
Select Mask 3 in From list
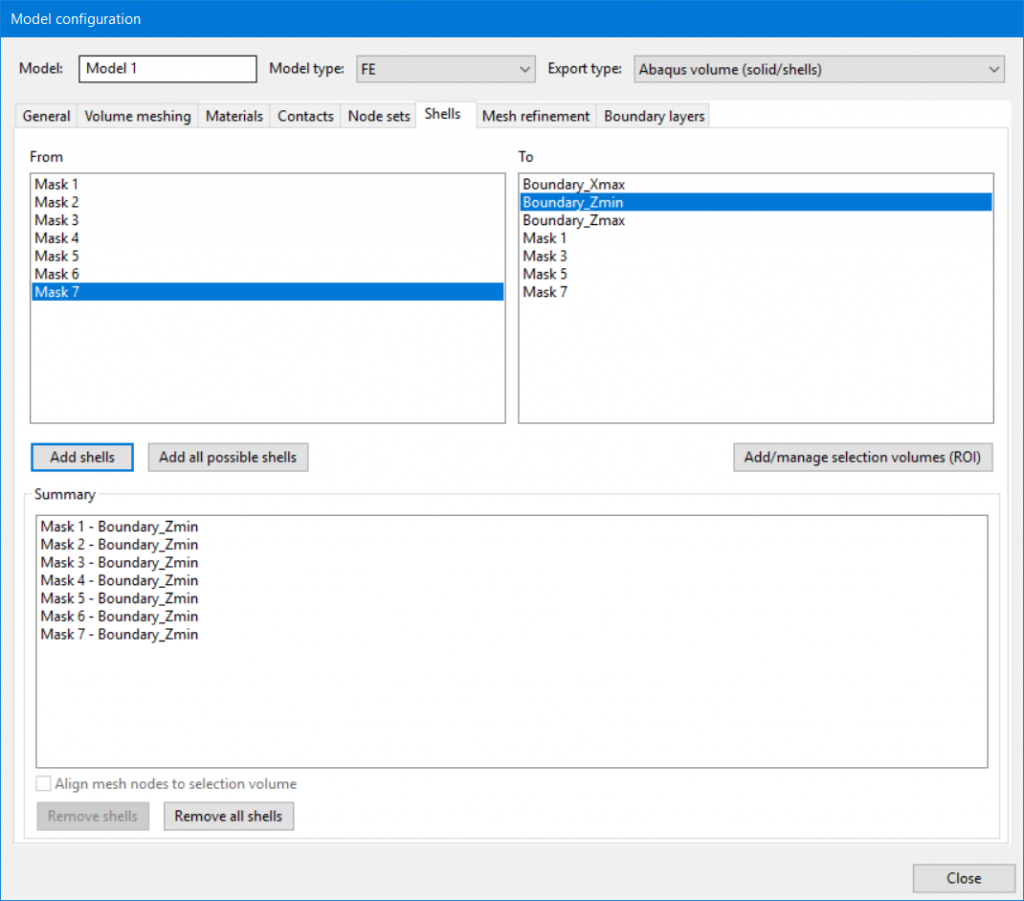268,220
